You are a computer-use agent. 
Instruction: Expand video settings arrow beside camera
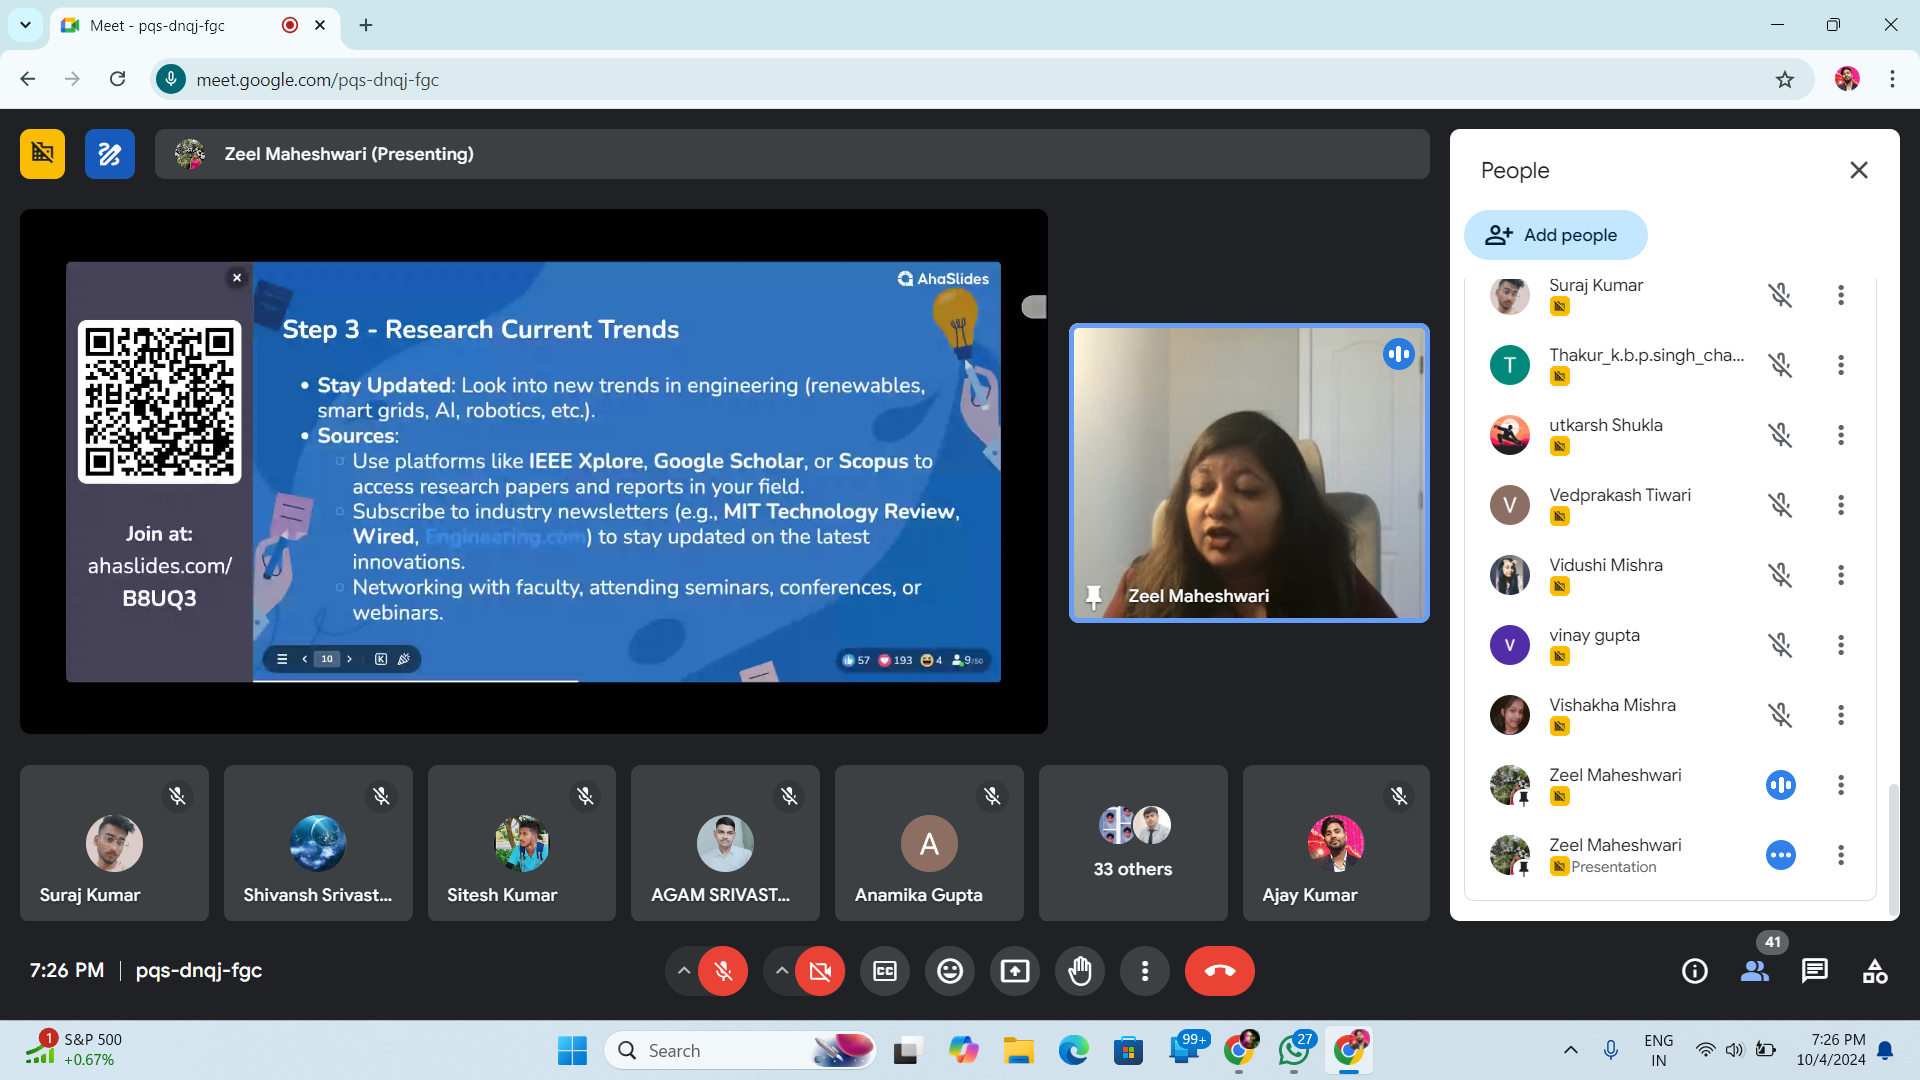click(x=782, y=971)
